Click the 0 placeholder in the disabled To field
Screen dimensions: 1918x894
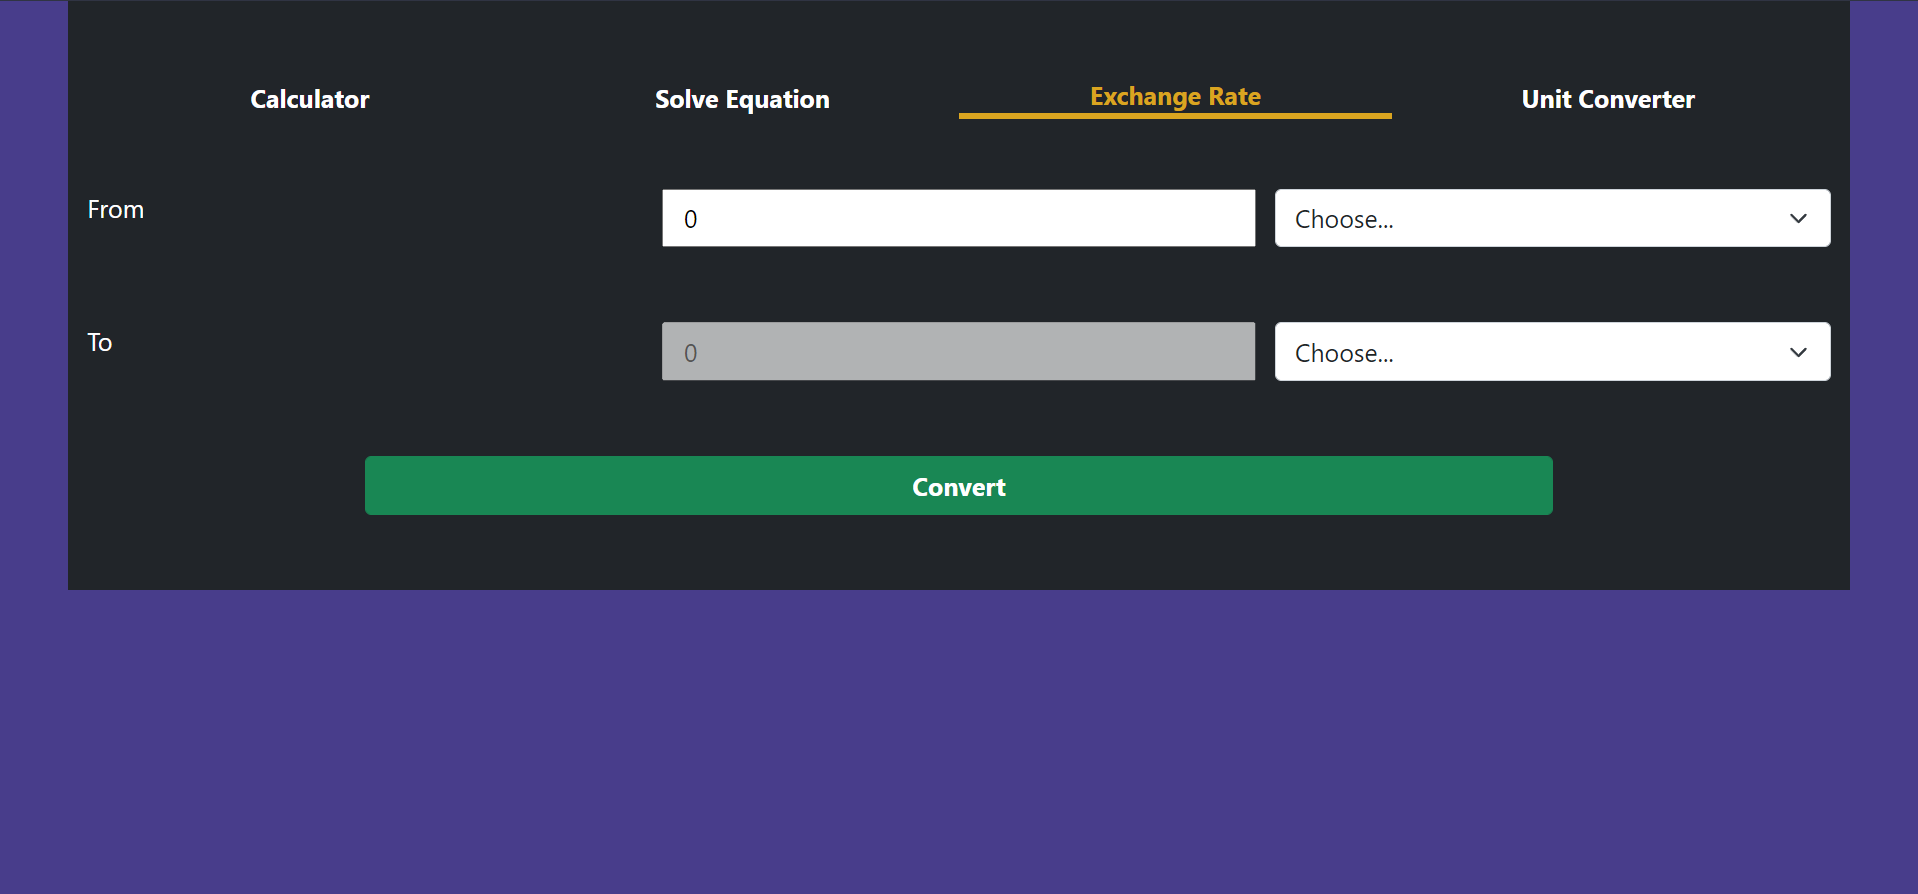pos(691,353)
